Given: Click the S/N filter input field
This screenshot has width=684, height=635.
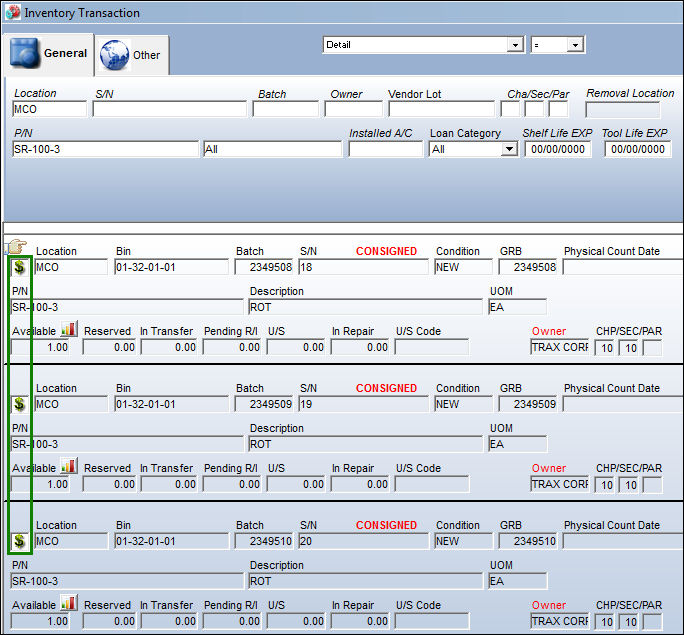Looking at the screenshot, I should pos(169,109).
